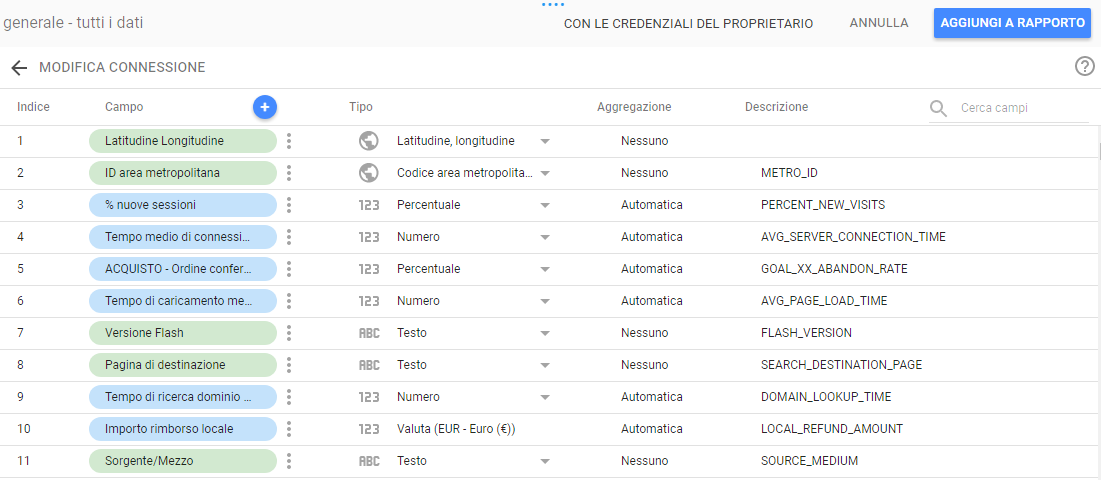This screenshot has width=1101, height=480.
Task: Click into the Cerca campi search field
Action: click(1020, 108)
